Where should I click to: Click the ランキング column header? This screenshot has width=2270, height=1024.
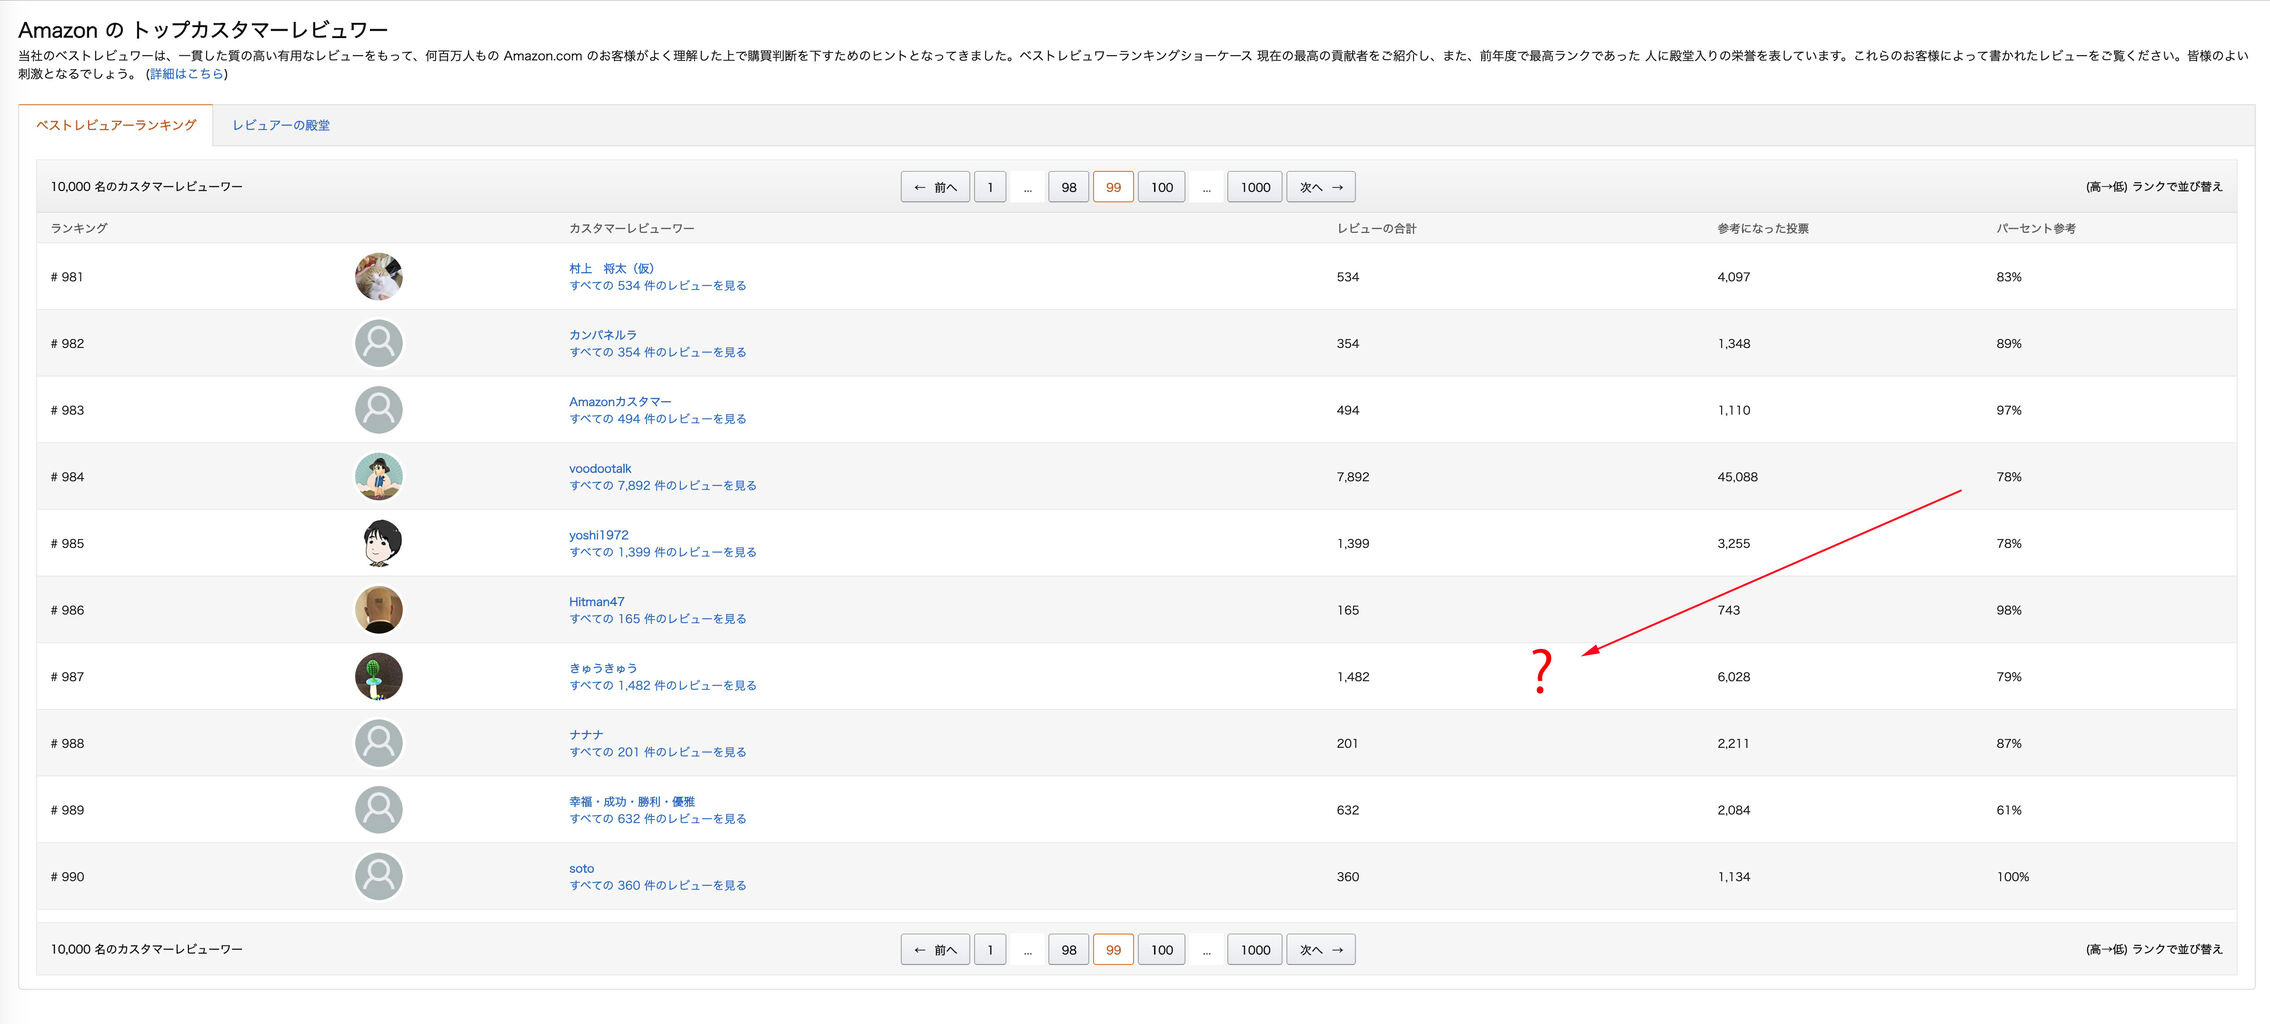(79, 228)
